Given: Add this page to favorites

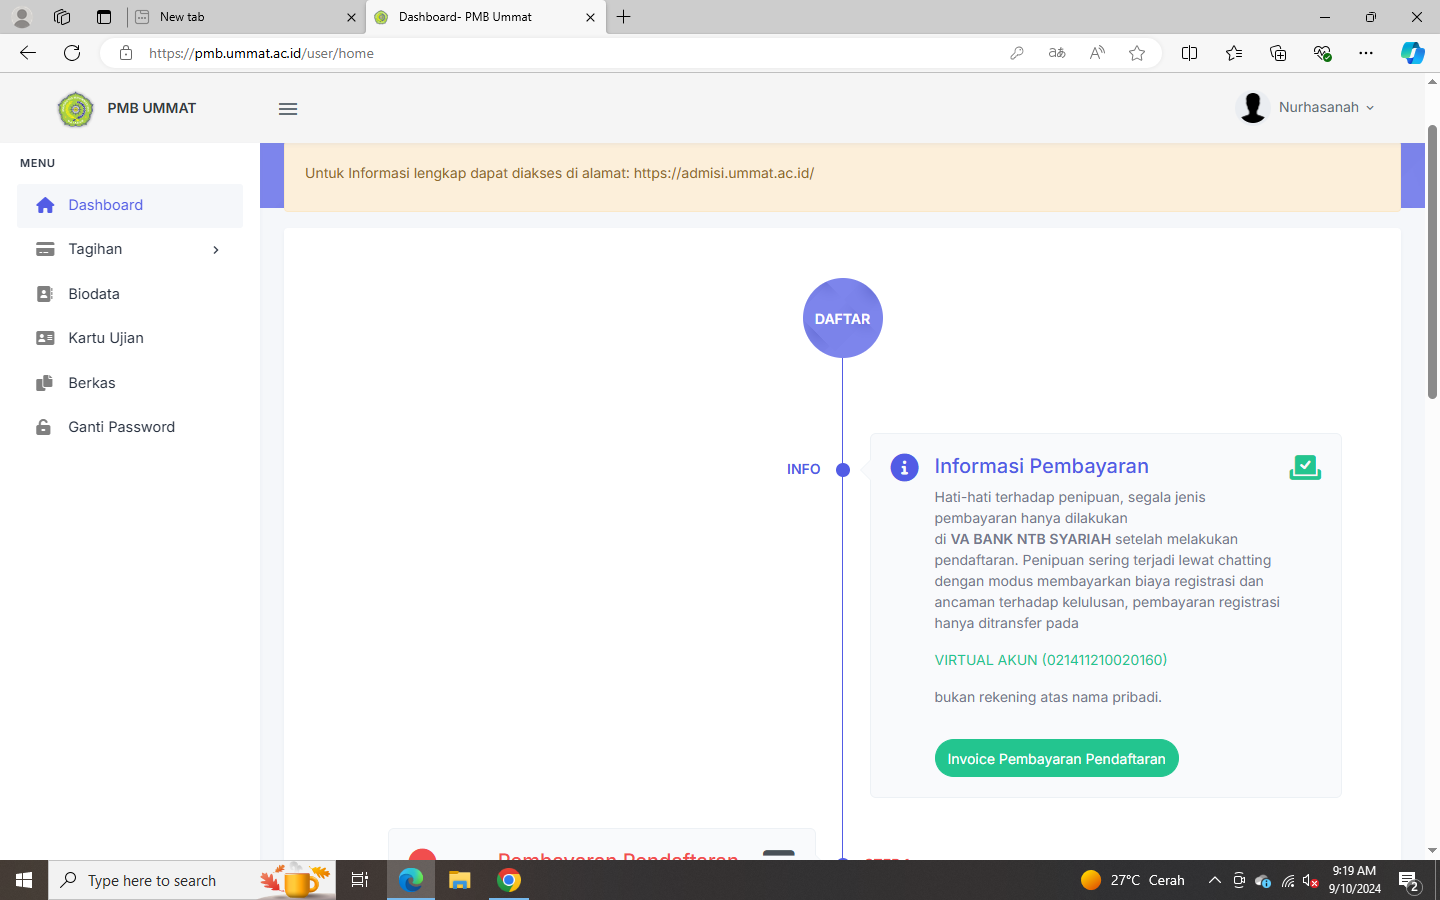Looking at the screenshot, I should [1137, 53].
